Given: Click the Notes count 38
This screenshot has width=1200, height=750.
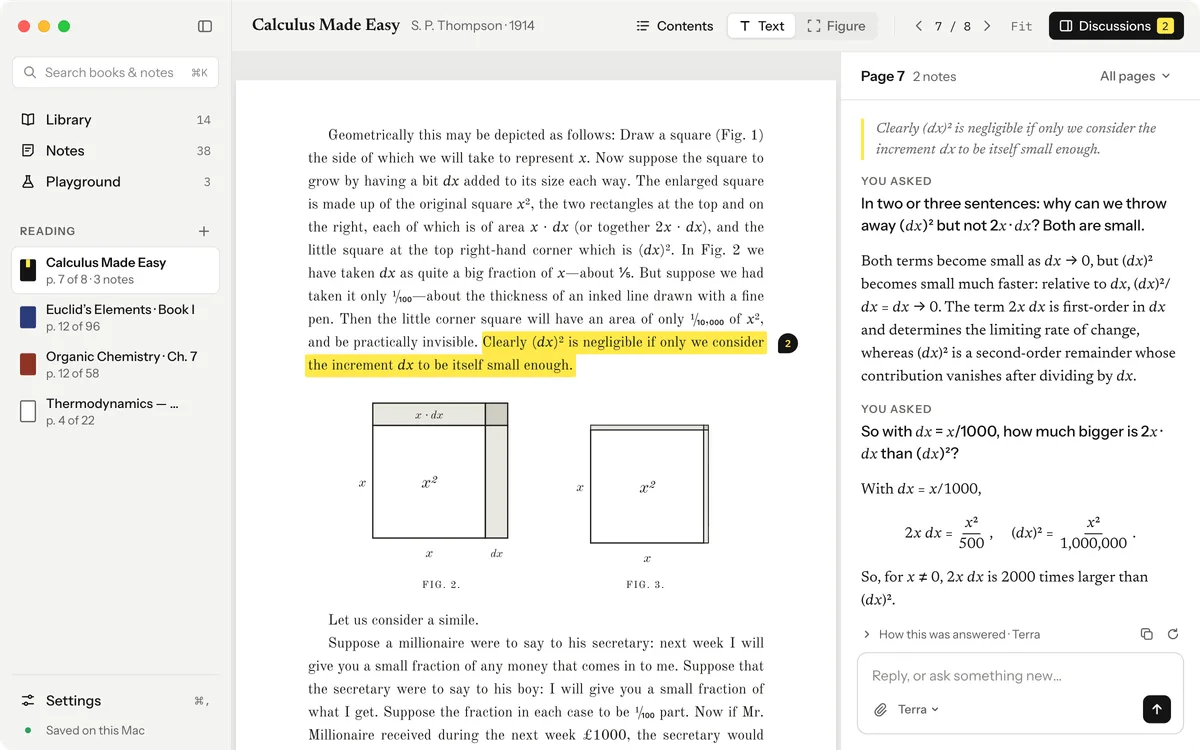Looking at the screenshot, I should point(204,150).
